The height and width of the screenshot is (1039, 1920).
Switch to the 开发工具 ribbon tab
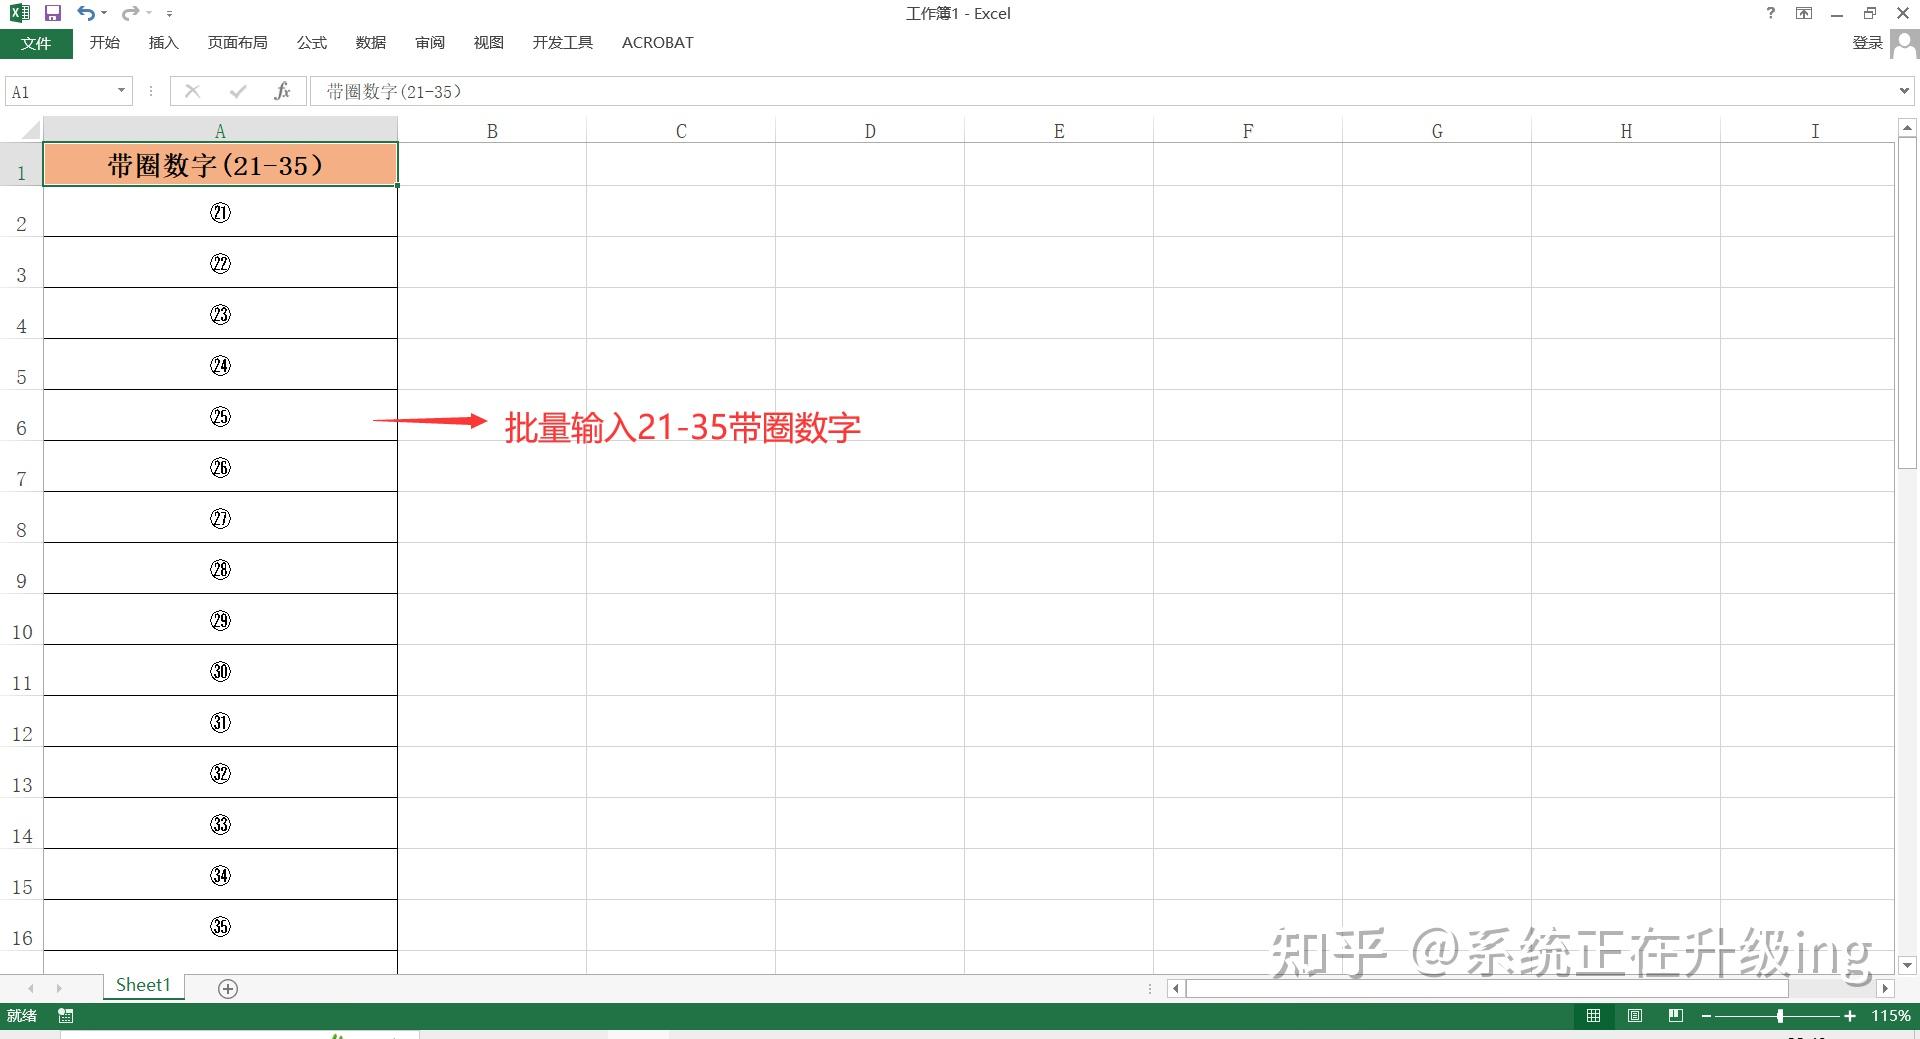tap(562, 43)
